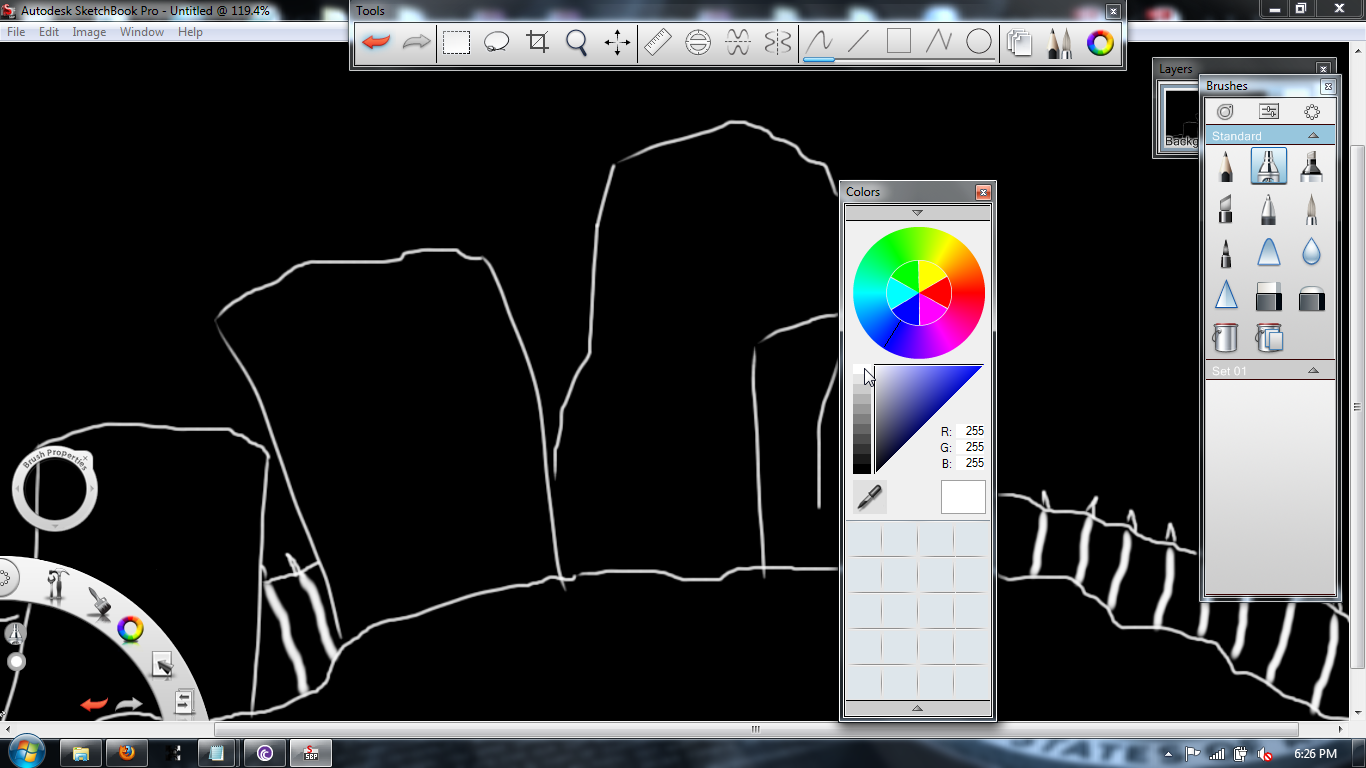
Task: Toggle the Color Editor from the Tools bar
Action: [1100, 42]
